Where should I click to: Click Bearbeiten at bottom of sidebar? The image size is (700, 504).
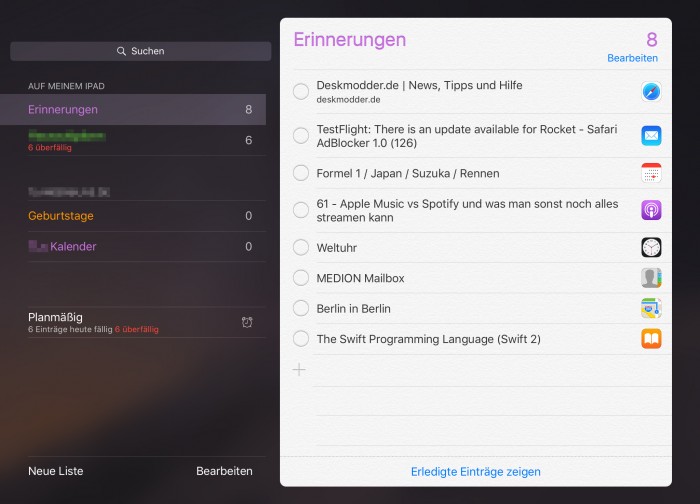point(224,471)
